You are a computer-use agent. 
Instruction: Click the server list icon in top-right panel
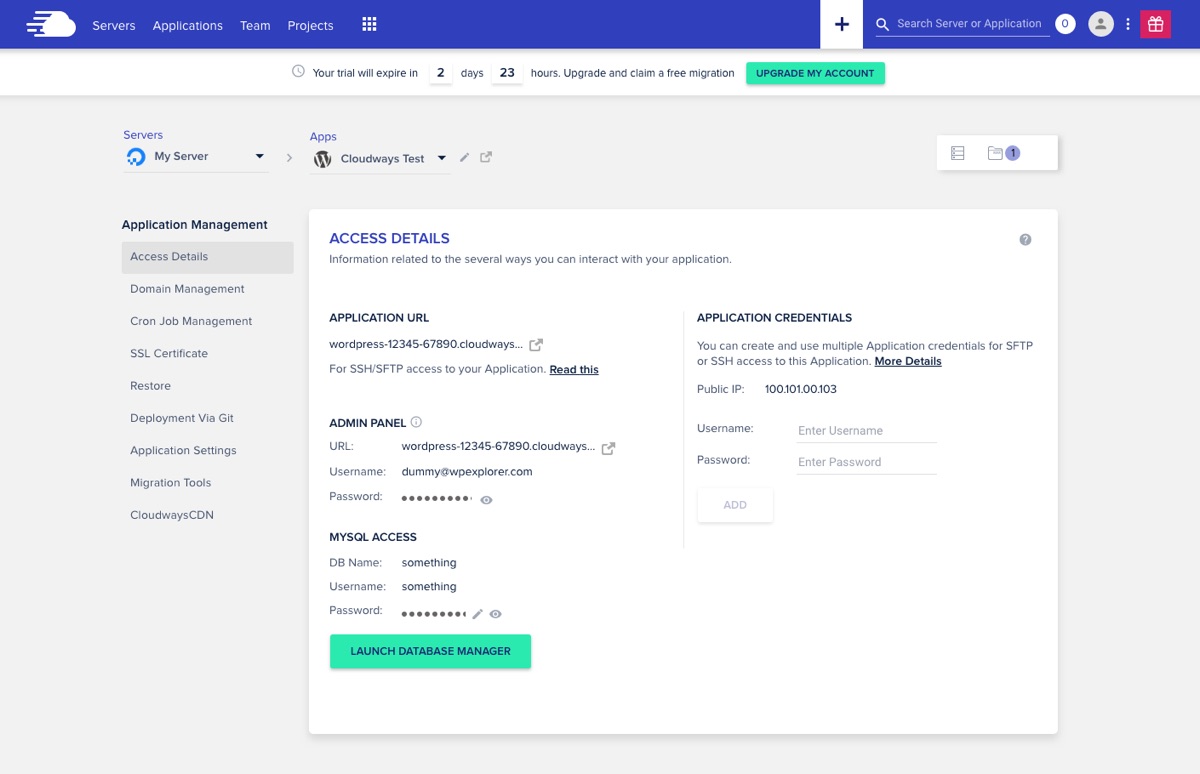pyautogui.click(x=958, y=153)
